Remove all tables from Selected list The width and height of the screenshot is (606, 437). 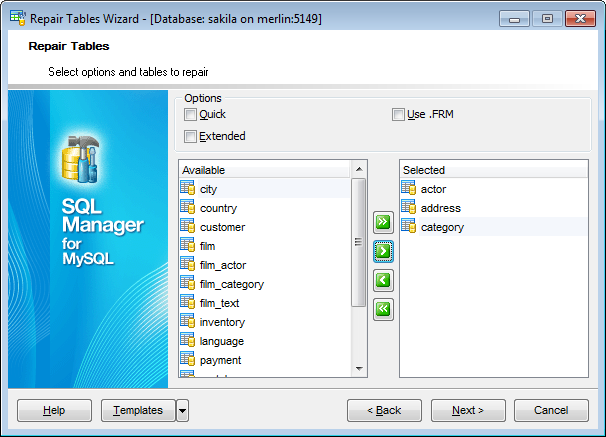(383, 309)
